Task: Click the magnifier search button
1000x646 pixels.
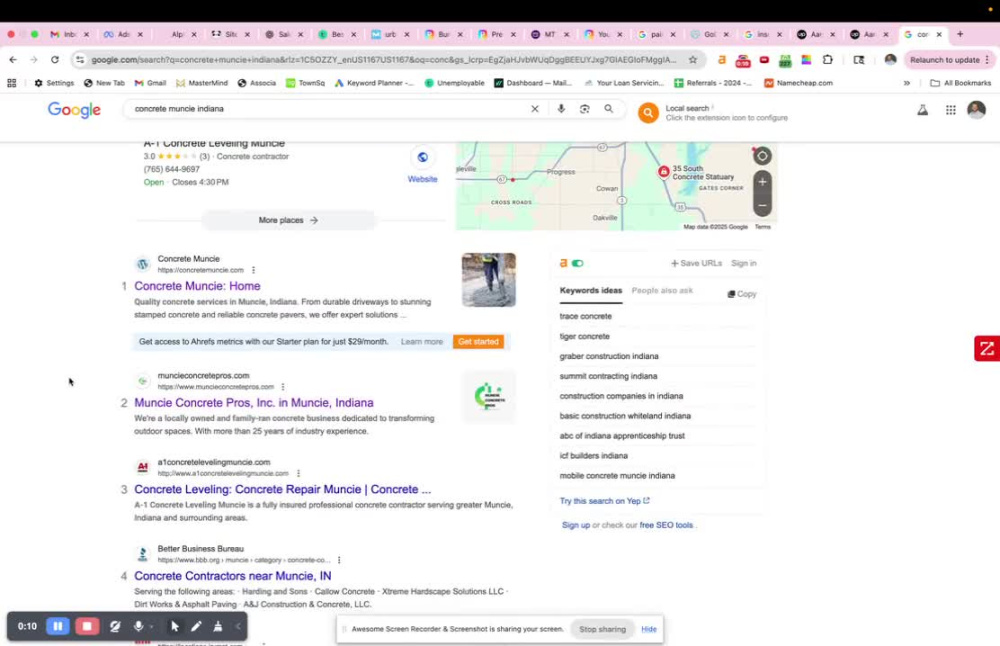Action: 609,109
